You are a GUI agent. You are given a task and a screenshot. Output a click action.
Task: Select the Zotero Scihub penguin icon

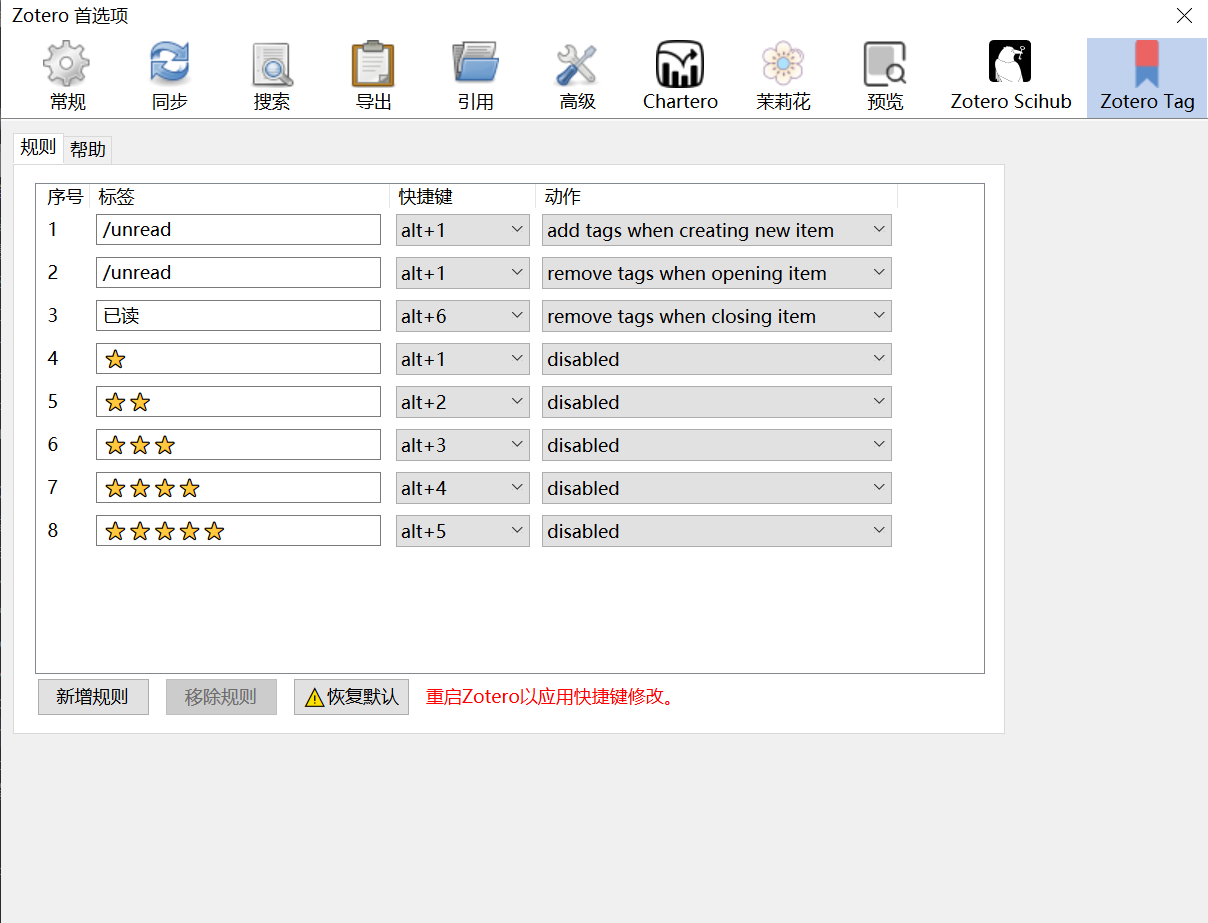click(x=1009, y=75)
